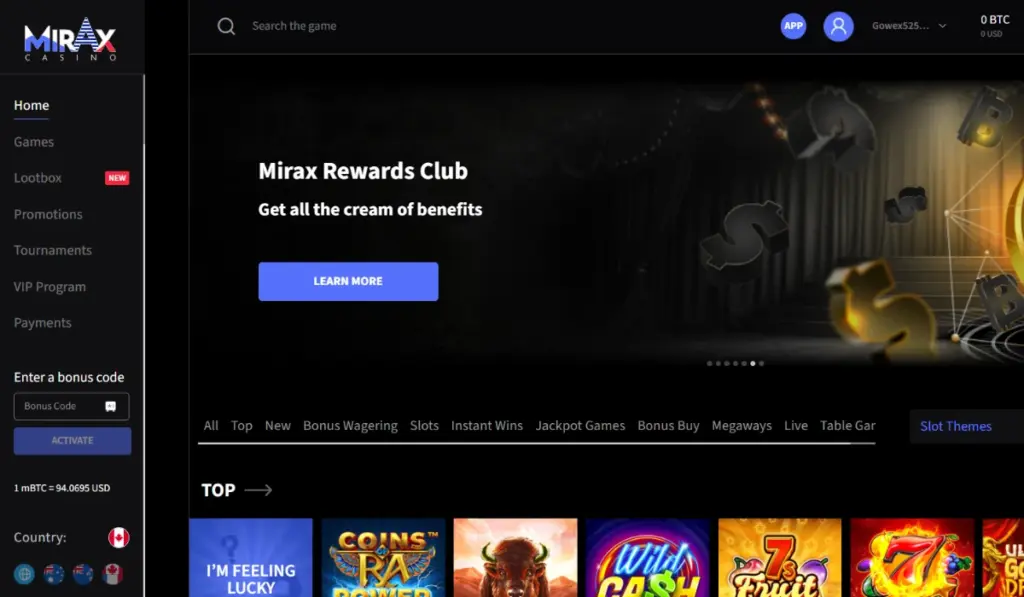Click the LEARN MORE button

(x=348, y=282)
